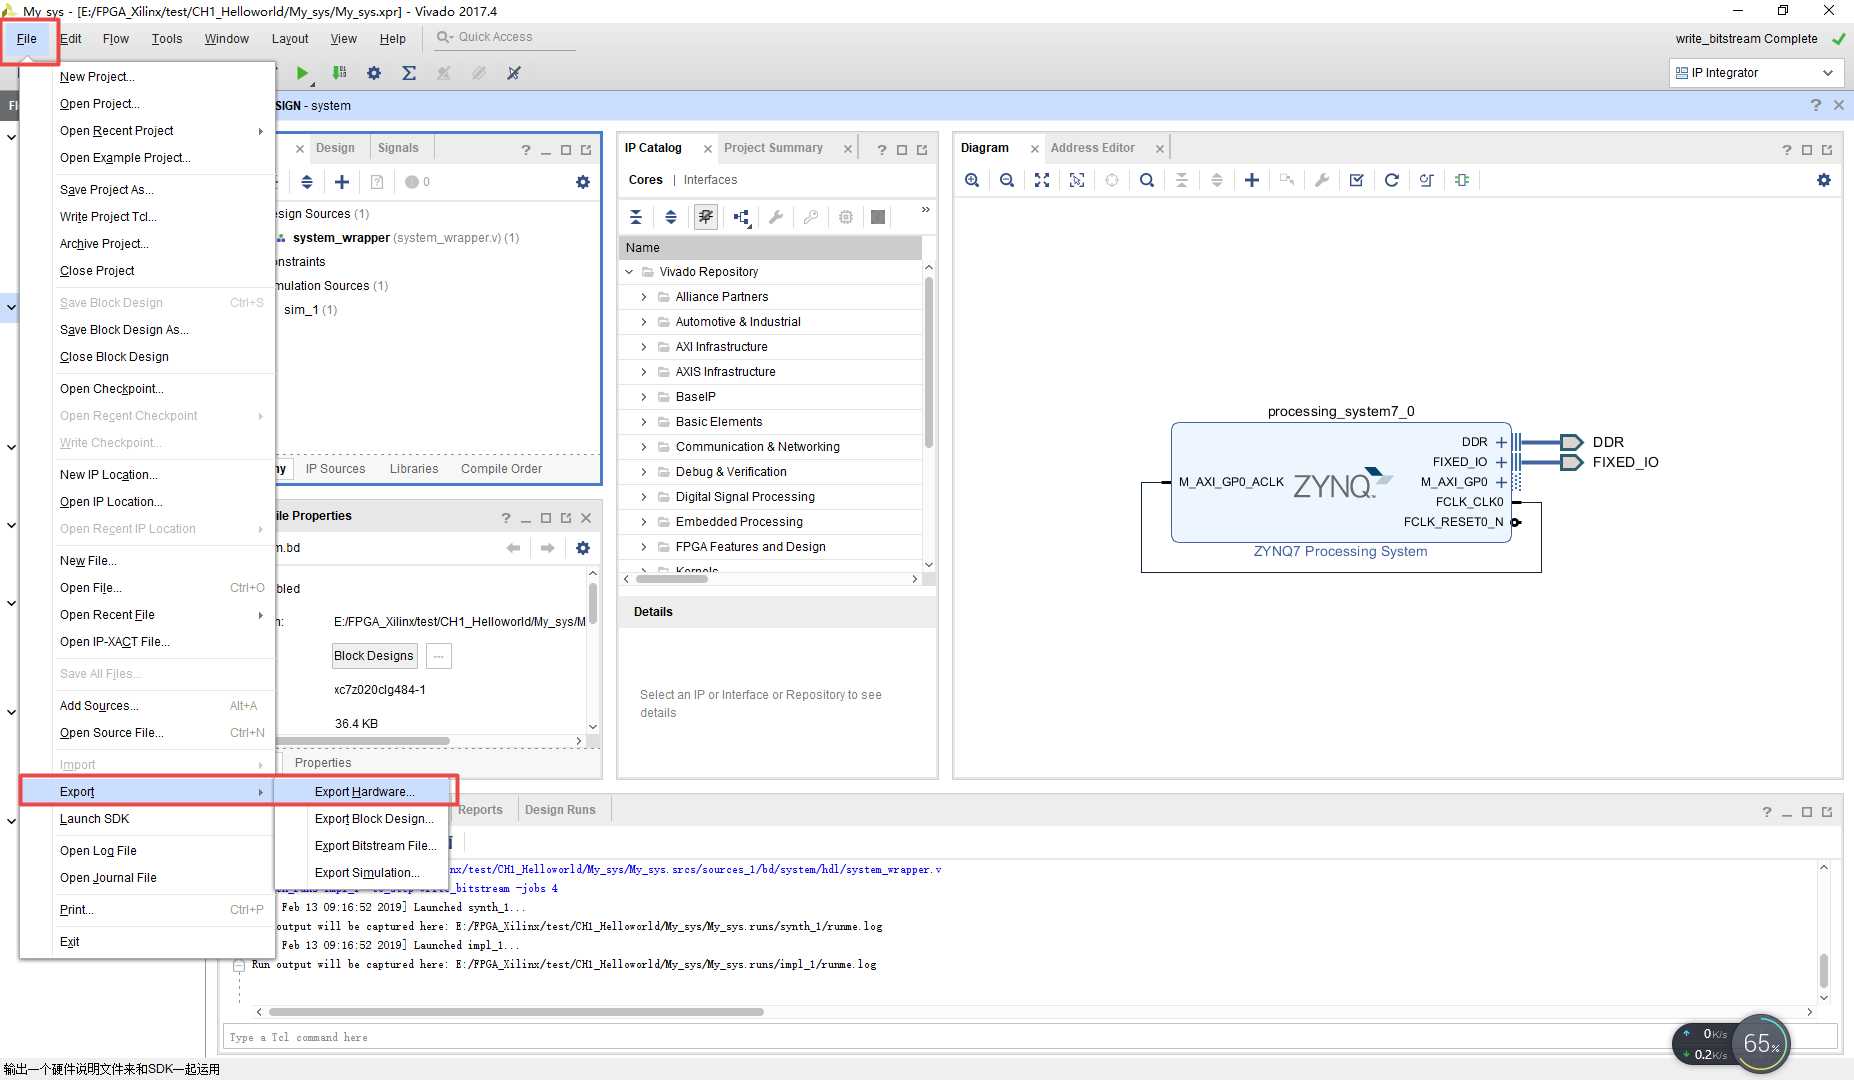The image size is (1854, 1080).
Task: Expand the FIXED_IO interface on the ZYNQ block
Action: (x=1501, y=462)
